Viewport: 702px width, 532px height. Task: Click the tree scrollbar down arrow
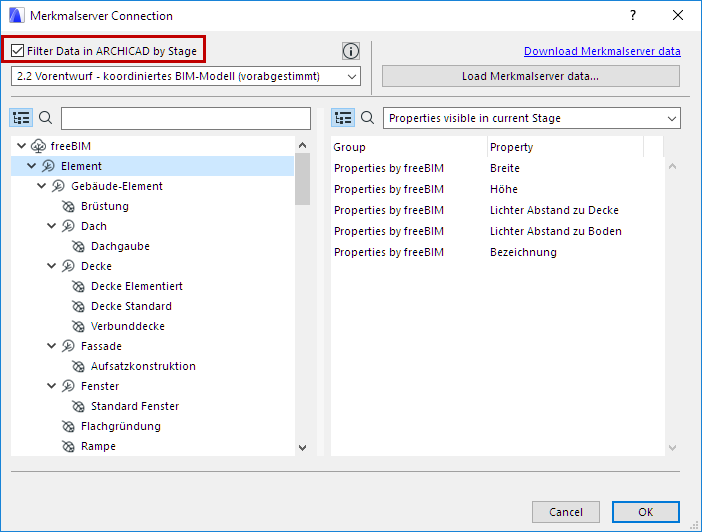pyautogui.click(x=303, y=448)
